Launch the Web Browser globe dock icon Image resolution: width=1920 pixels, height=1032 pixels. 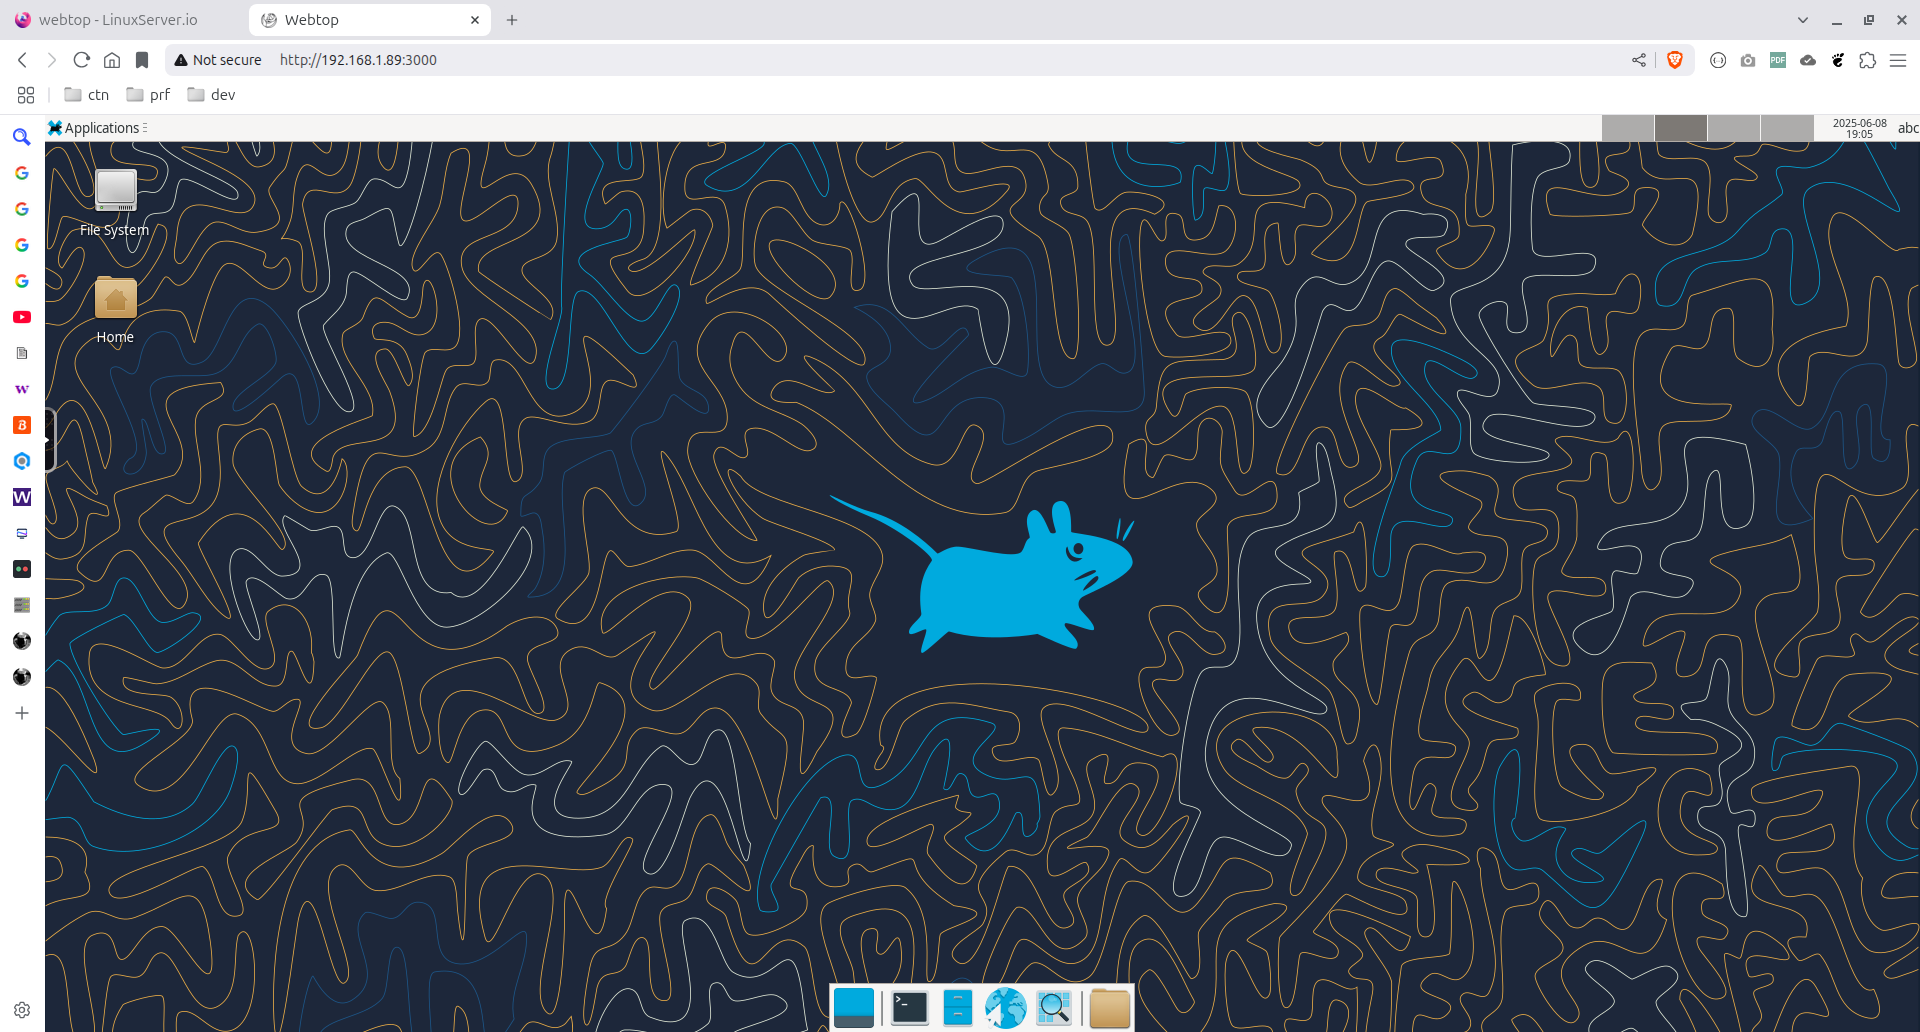pyautogui.click(x=1006, y=1008)
